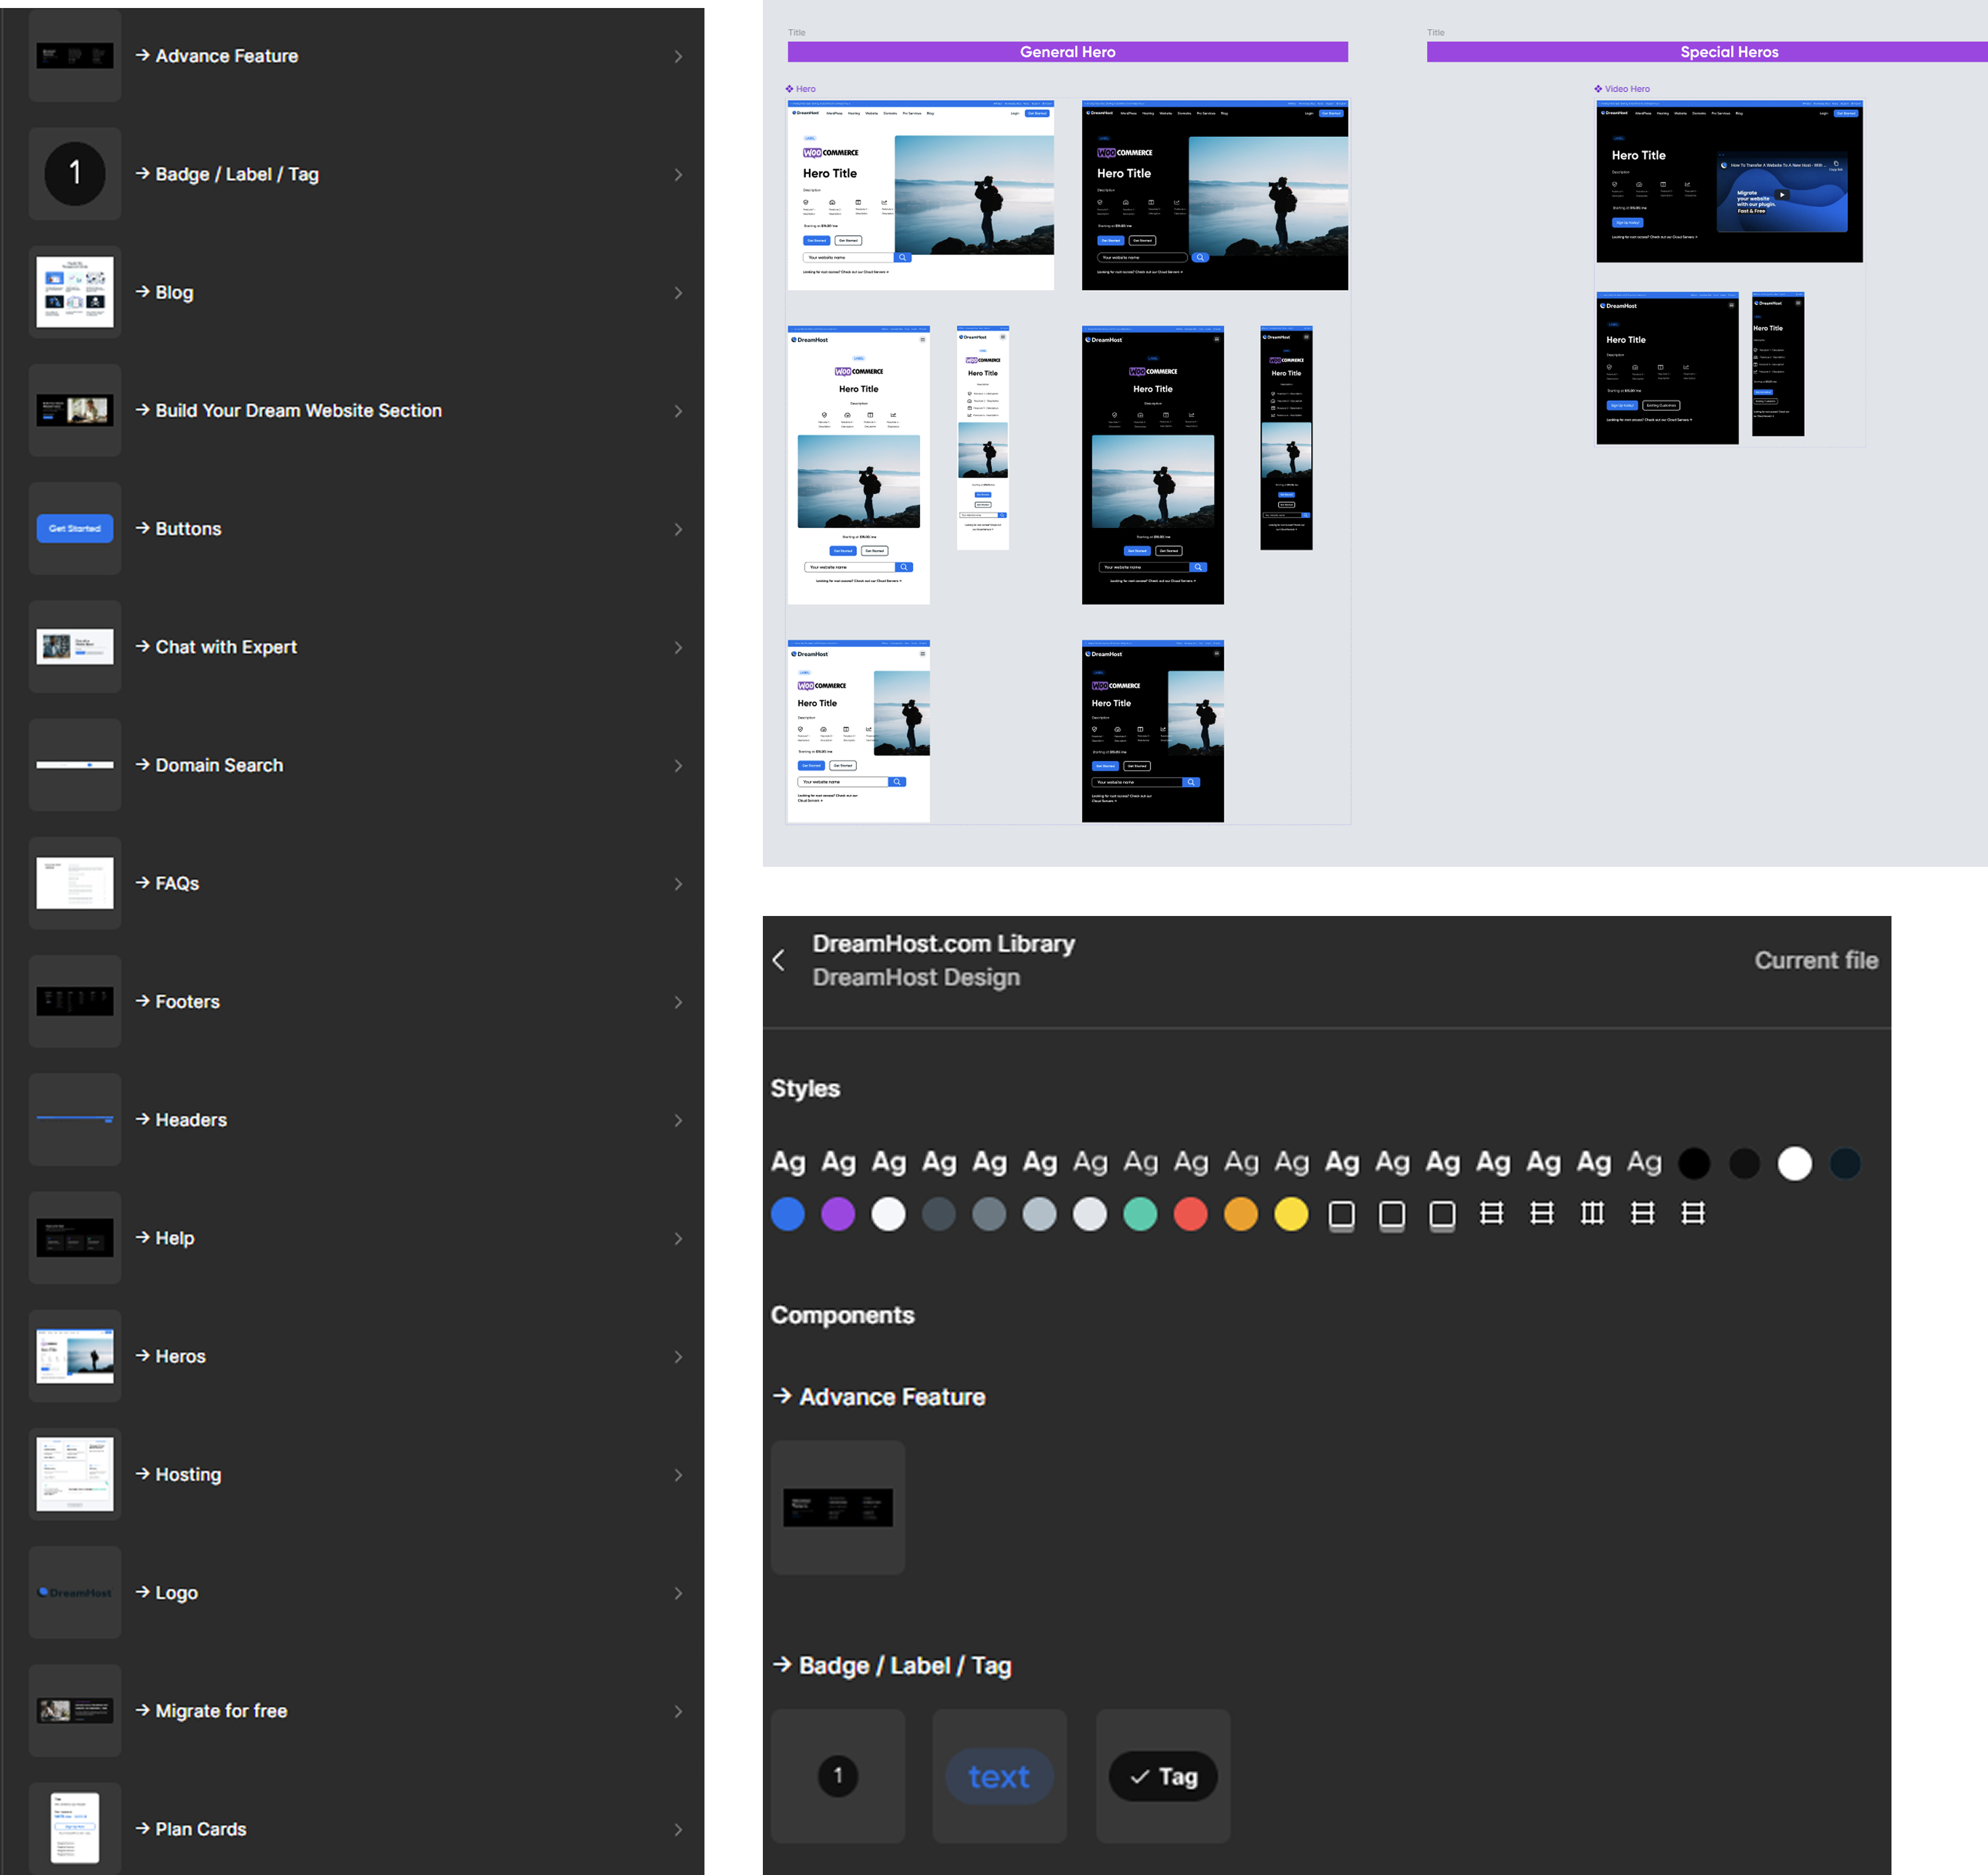Screen dimensions: 1988x1875
Task: Pick the purple color style swatch
Action: point(838,1214)
